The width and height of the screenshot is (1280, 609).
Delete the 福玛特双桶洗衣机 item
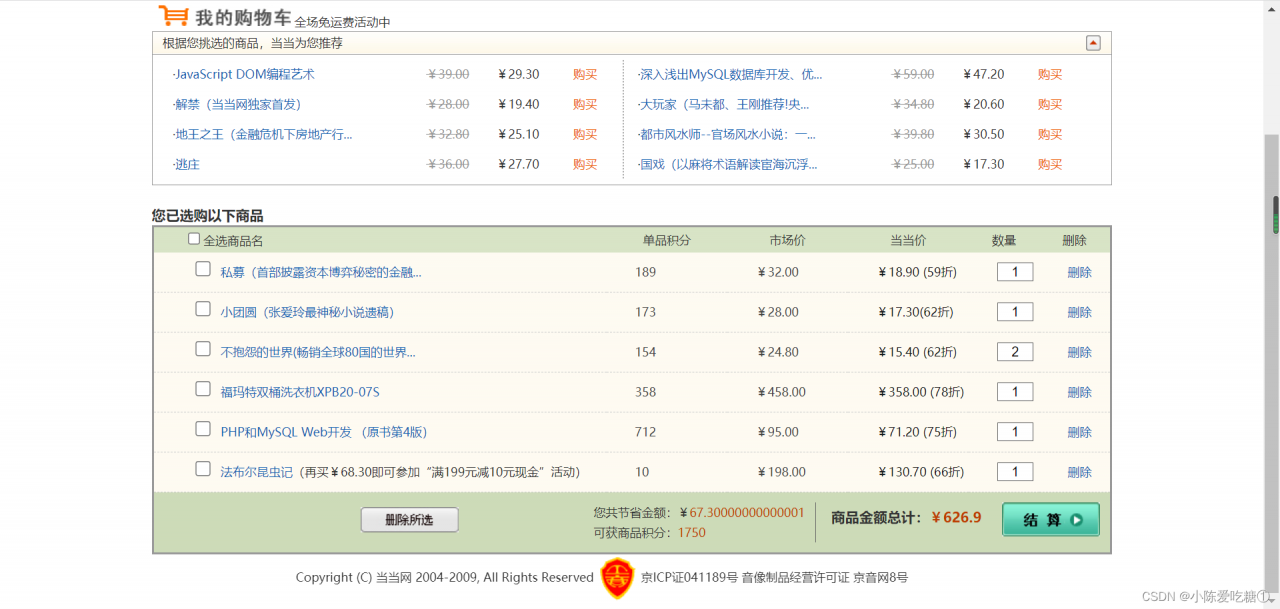click(1079, 392)
